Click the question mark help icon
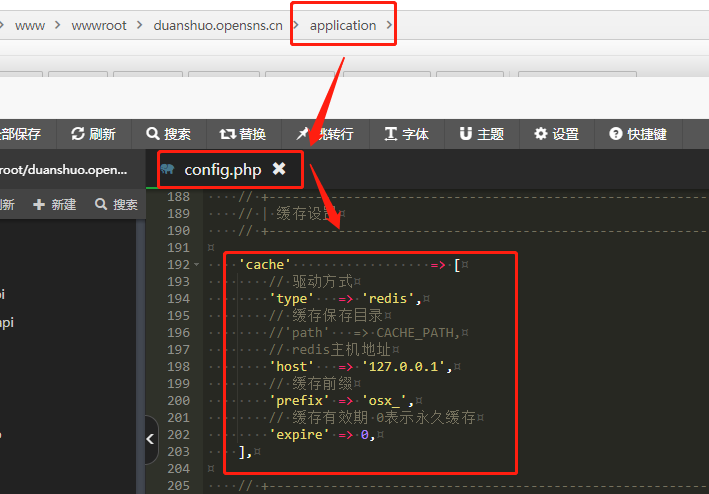Viewport: 709px width, 494px height. pyautogui.click(x=616, y=134)
